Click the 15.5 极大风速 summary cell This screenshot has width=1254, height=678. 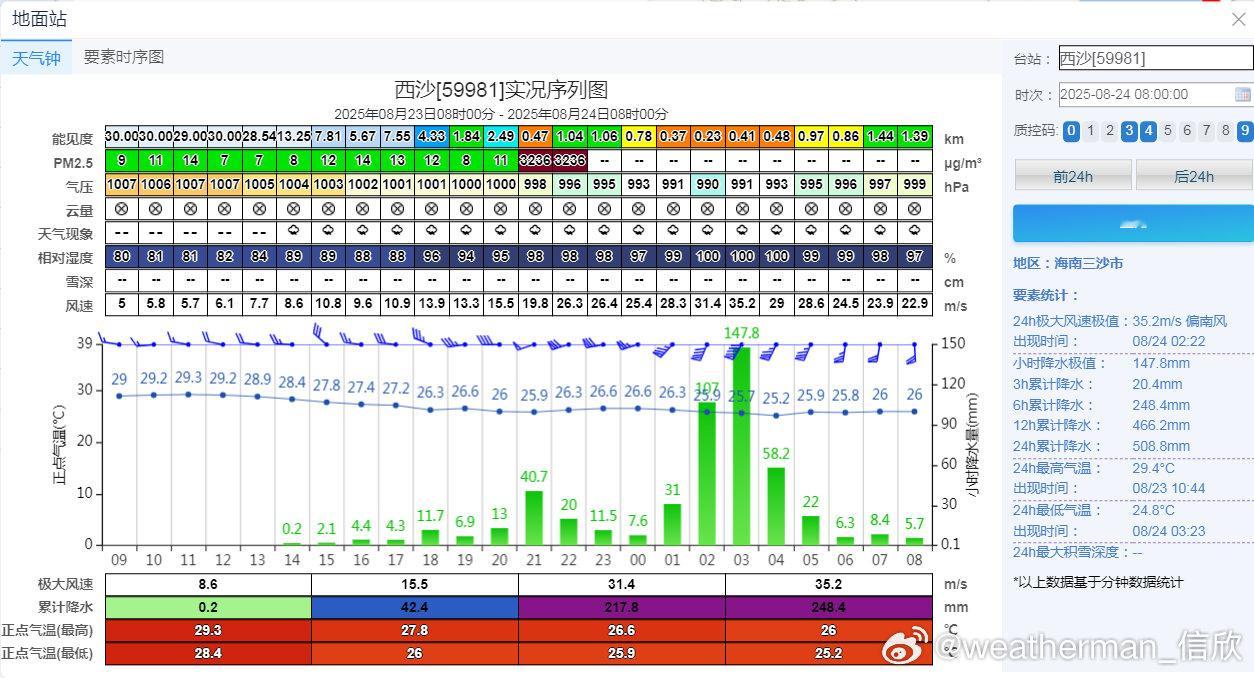point(415,584)
